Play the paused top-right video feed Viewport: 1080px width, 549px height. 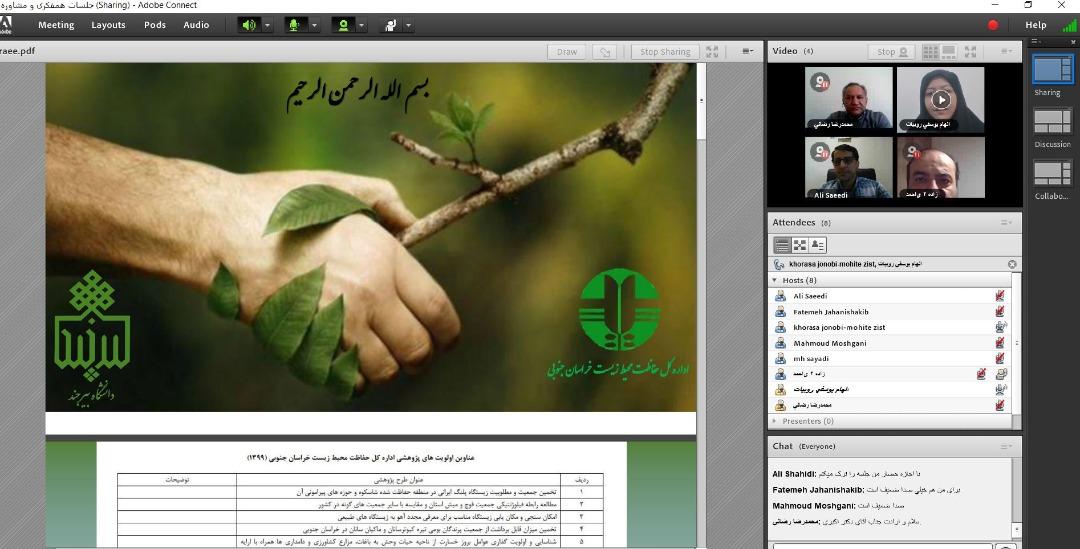(x=940, y=99)
